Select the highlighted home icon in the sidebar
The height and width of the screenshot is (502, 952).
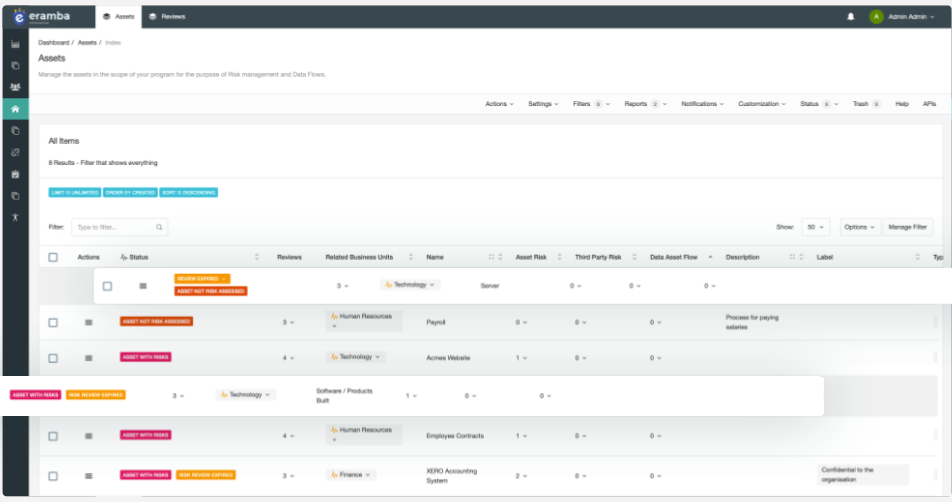click(x=15, y=109)
